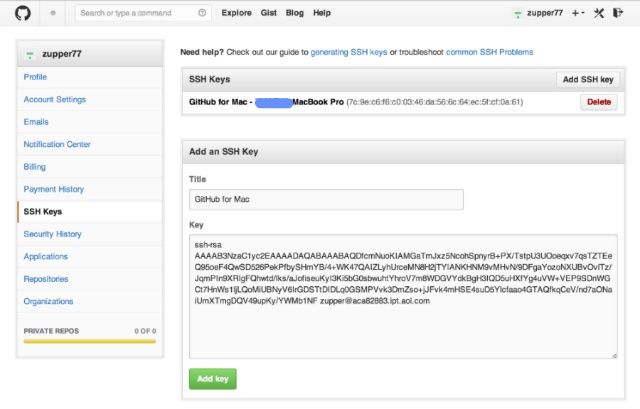This screenshot has width=640, height=409.
Task: Select Applications in settings sidebar
Action: tap(46, 256)
